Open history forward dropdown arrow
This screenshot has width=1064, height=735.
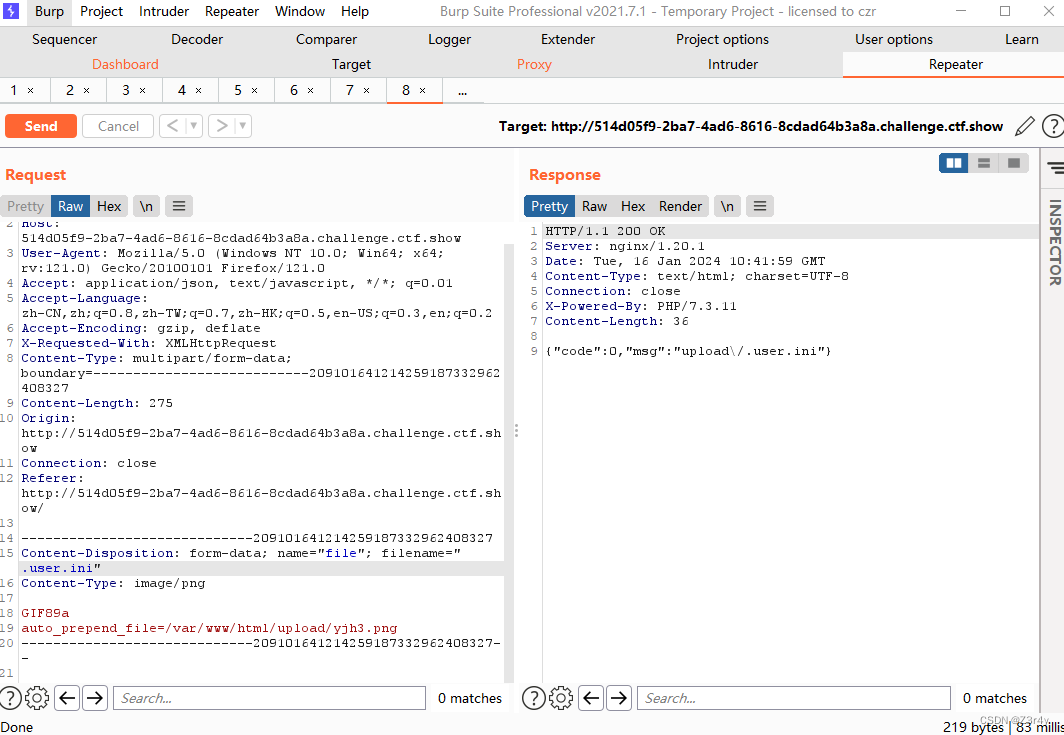click(x=243, y=126)
